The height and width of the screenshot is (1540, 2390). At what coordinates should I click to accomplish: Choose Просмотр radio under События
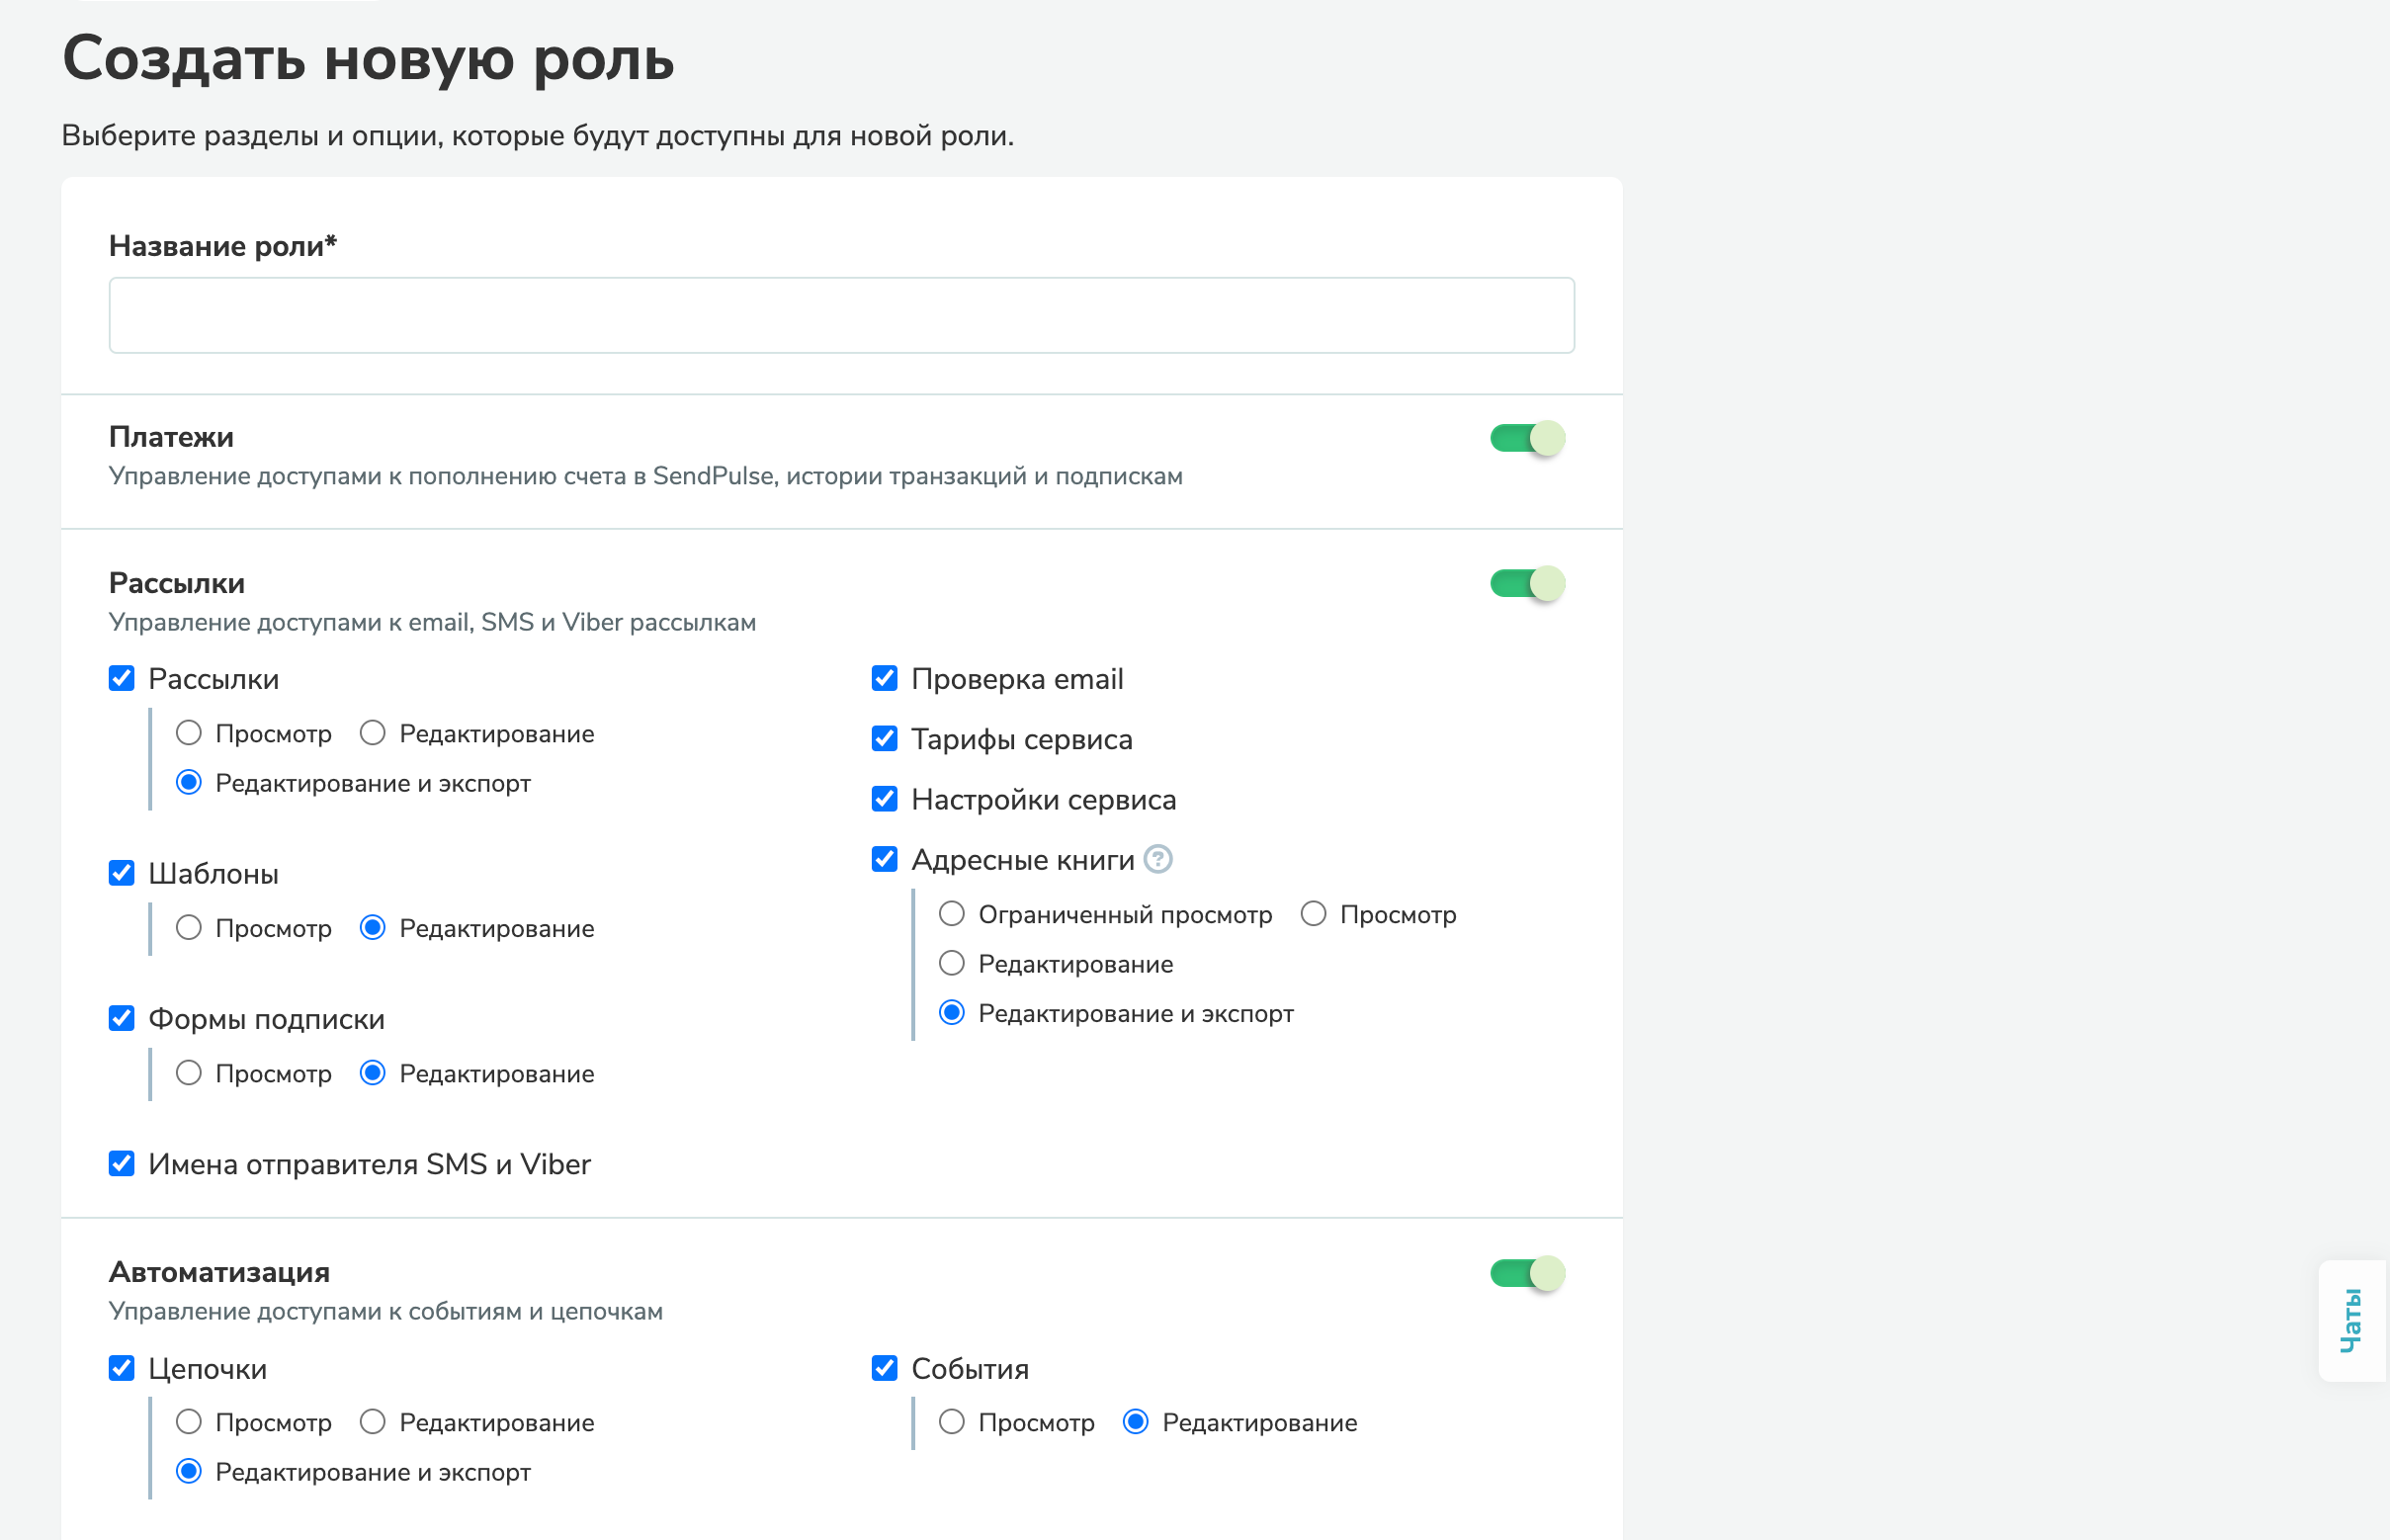[x=952, y=1422]
